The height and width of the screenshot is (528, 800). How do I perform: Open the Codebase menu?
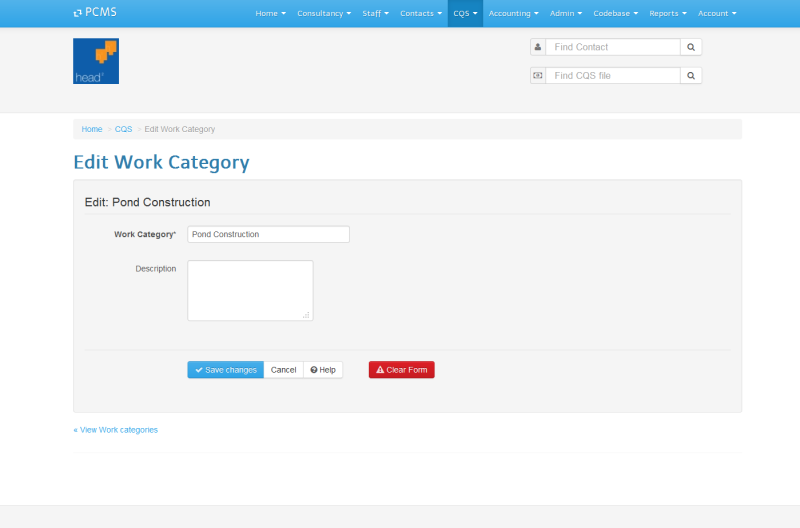click(615, 13)
